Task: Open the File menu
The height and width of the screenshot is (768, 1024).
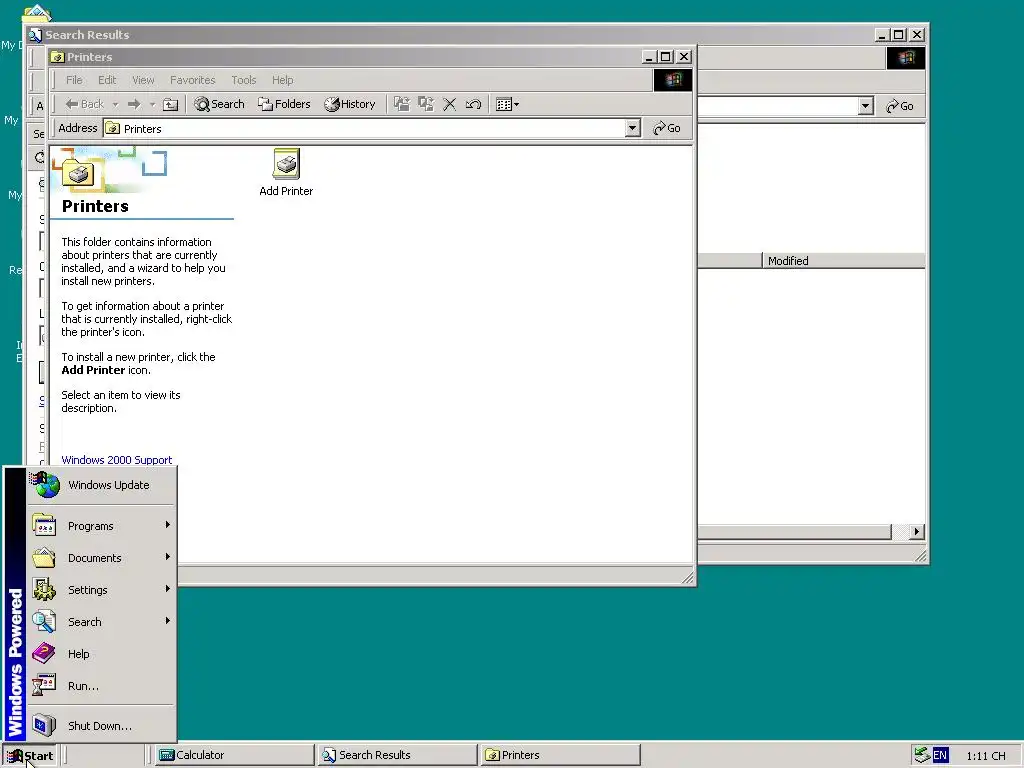Action: click(x=74, y=80)
